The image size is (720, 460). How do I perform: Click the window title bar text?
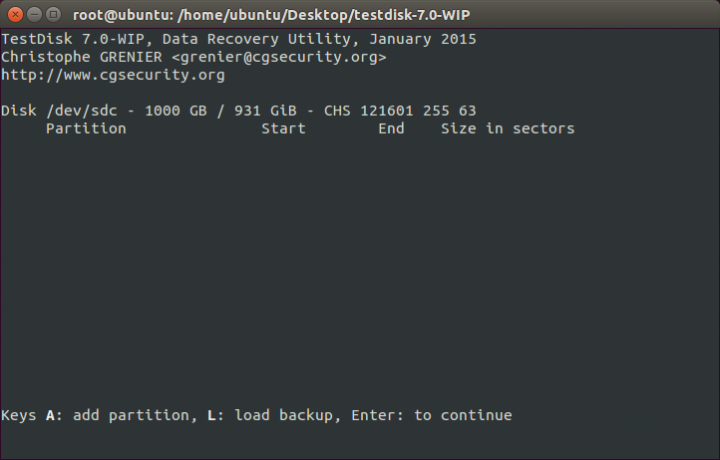pos(271,15)
